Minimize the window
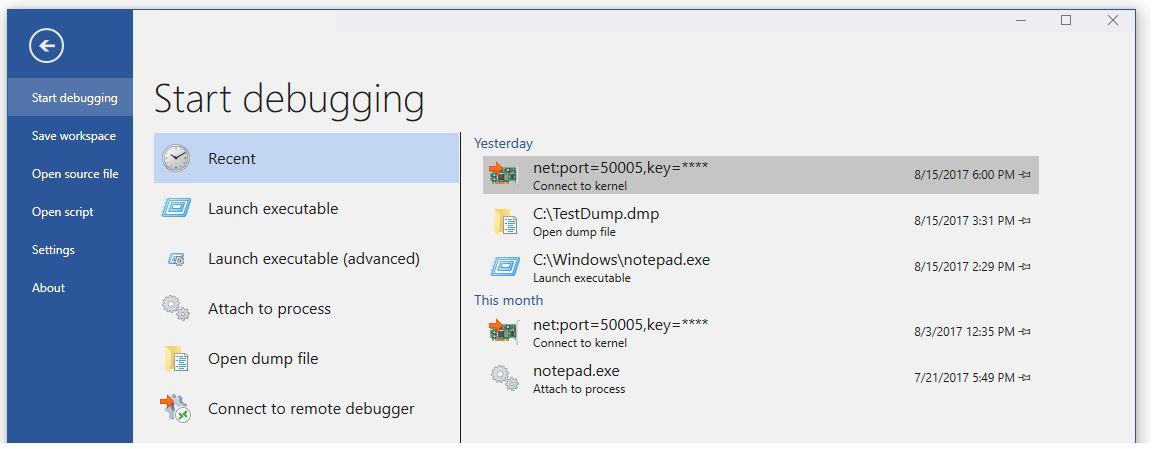This screenshot has width=1152, height=449. click(x=1019, y=21)
